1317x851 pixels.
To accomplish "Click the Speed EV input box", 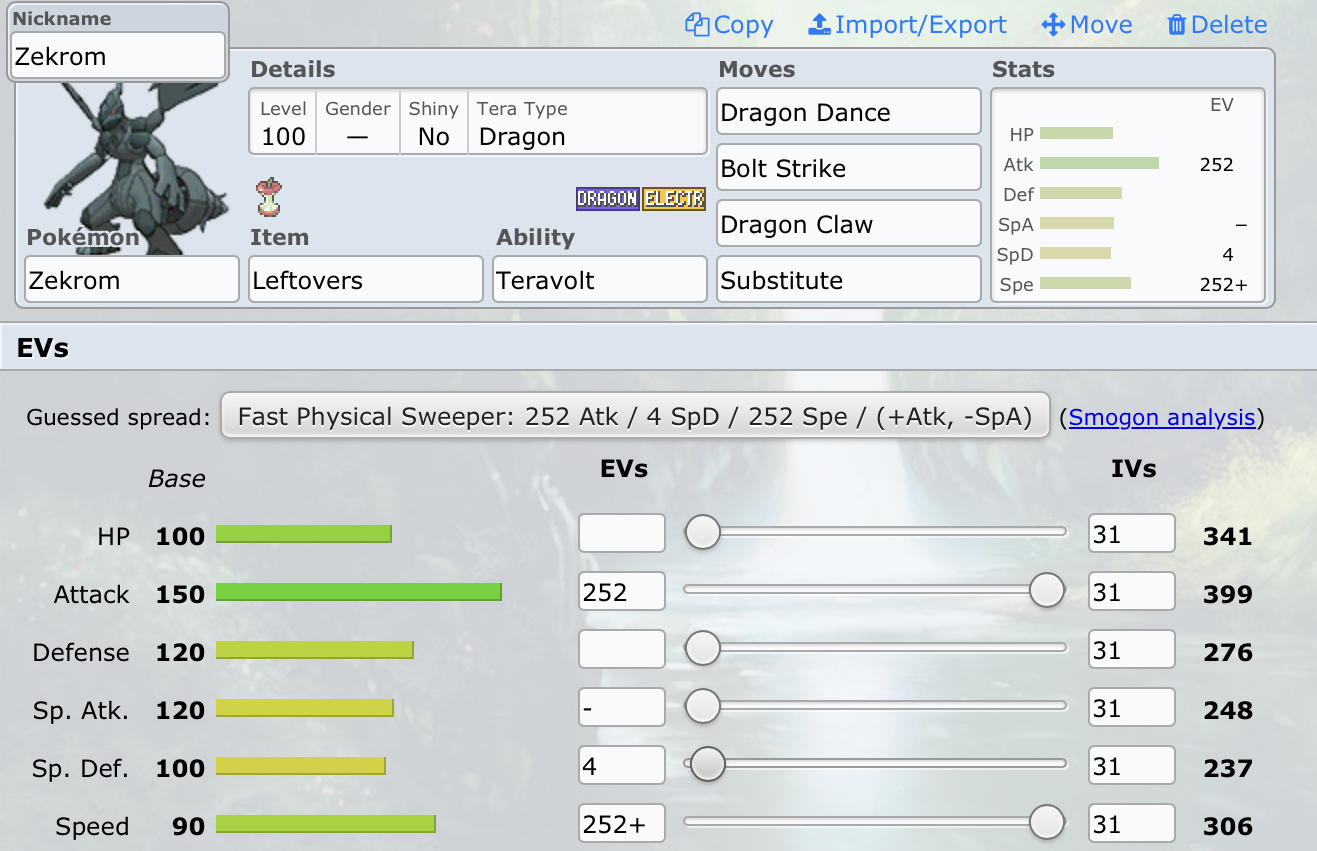I will (622, 824).
